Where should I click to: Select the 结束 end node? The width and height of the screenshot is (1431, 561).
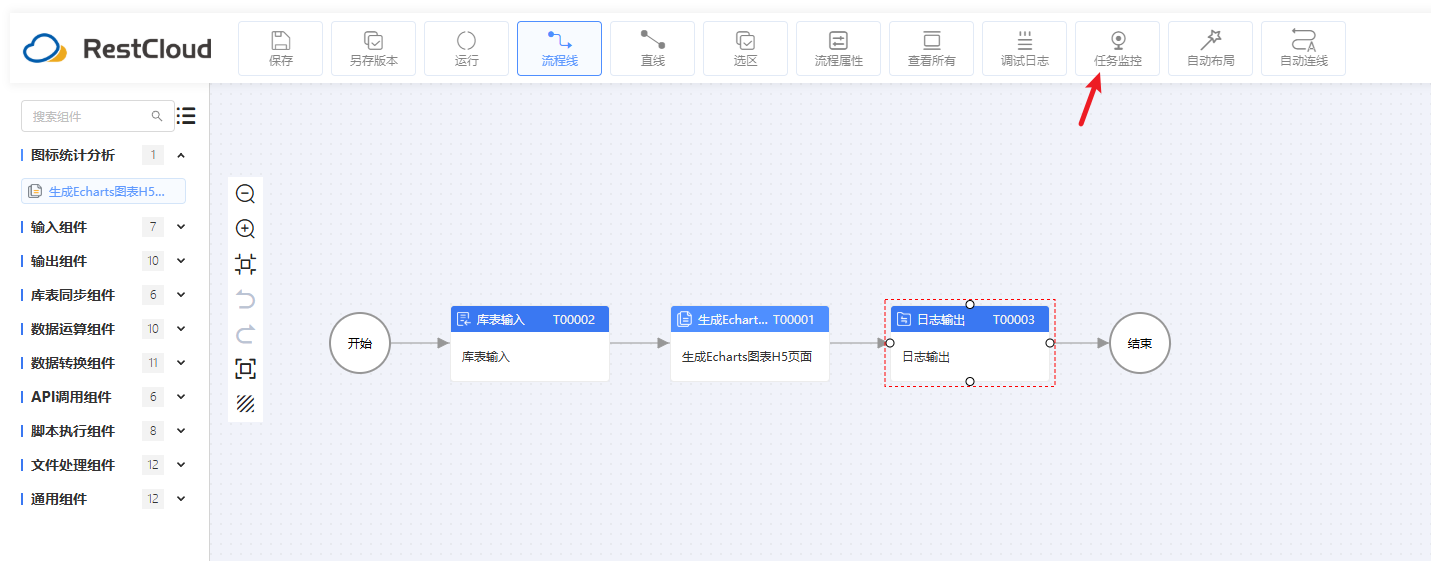(1140, 343)
